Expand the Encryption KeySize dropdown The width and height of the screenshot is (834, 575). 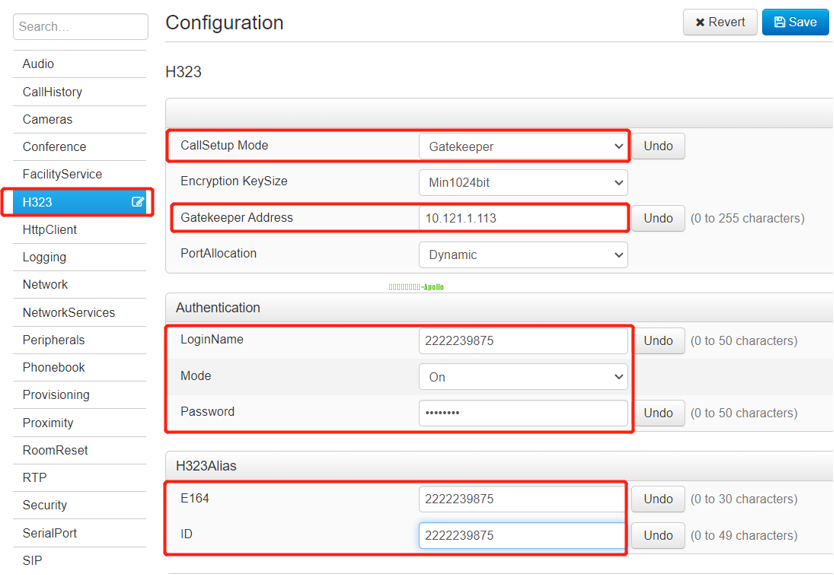[x=523, y=182]
